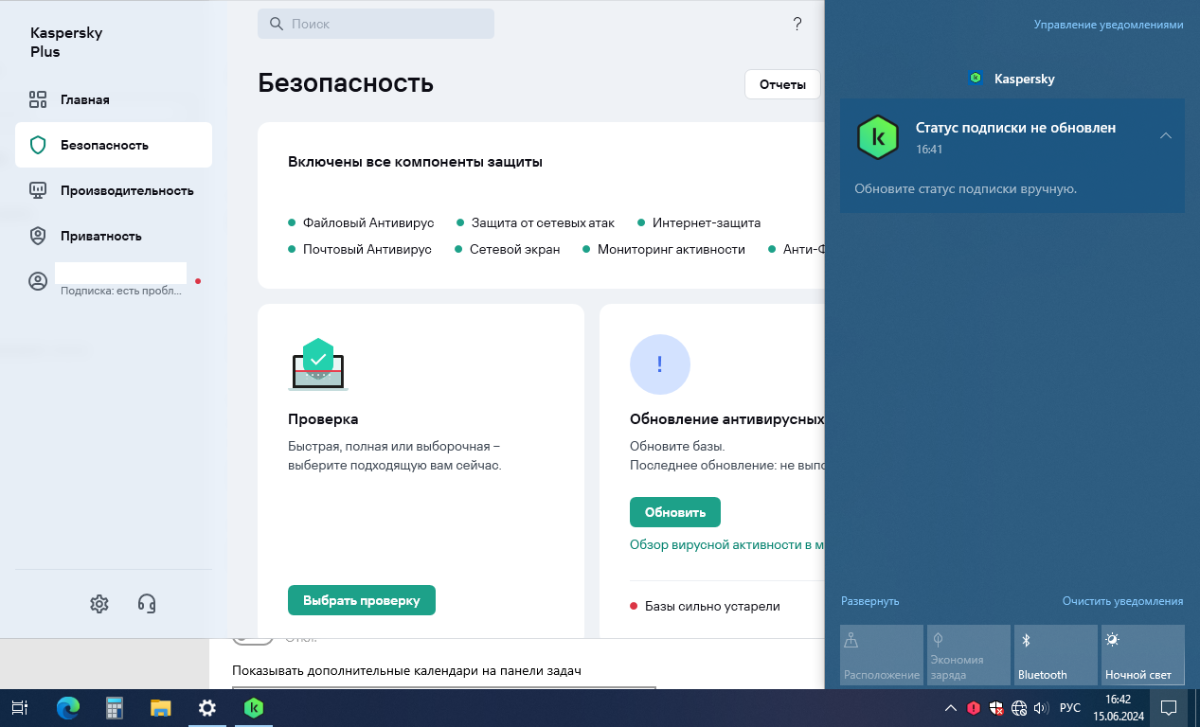Click Kaspersky red alert tray icon
Image resolution: width=1200 pixels, height=727 pixels.
click(974, 708)
